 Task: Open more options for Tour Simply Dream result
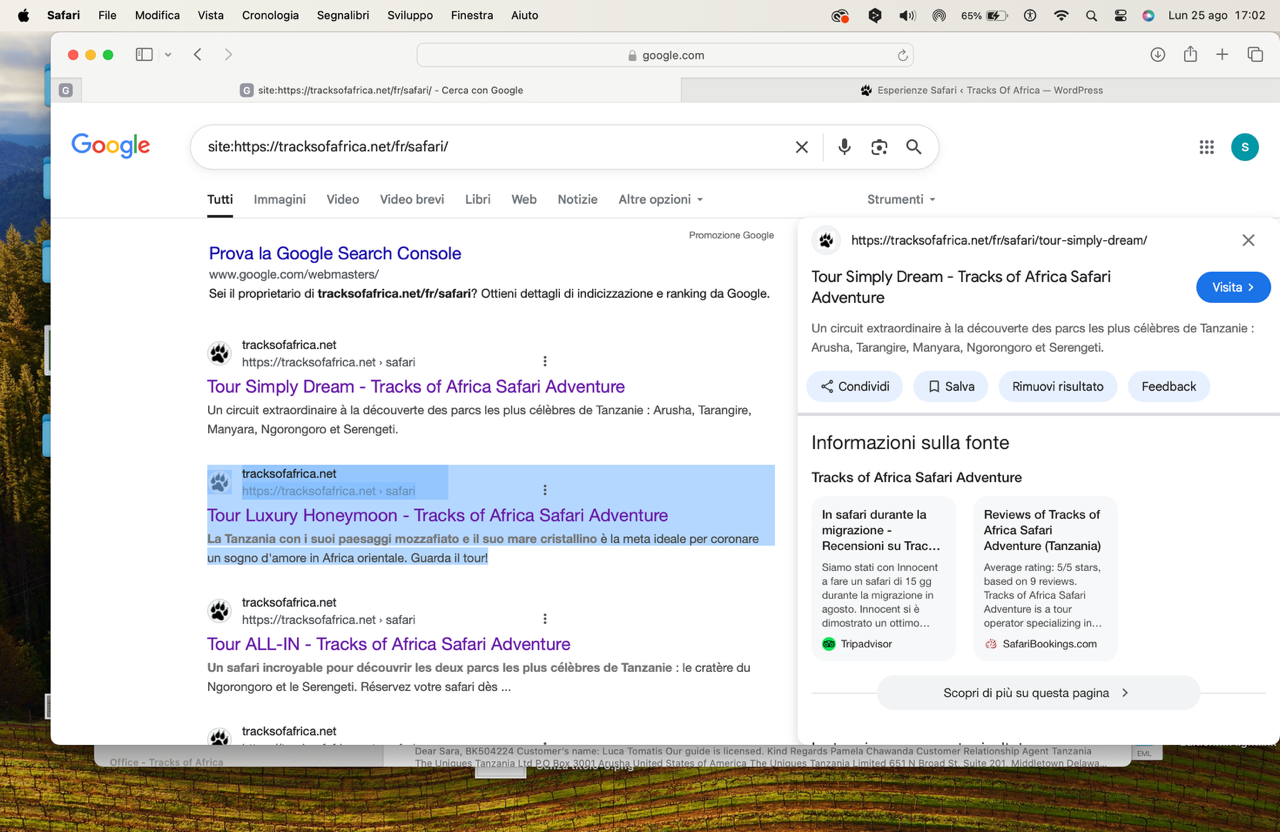click(545, 361)
